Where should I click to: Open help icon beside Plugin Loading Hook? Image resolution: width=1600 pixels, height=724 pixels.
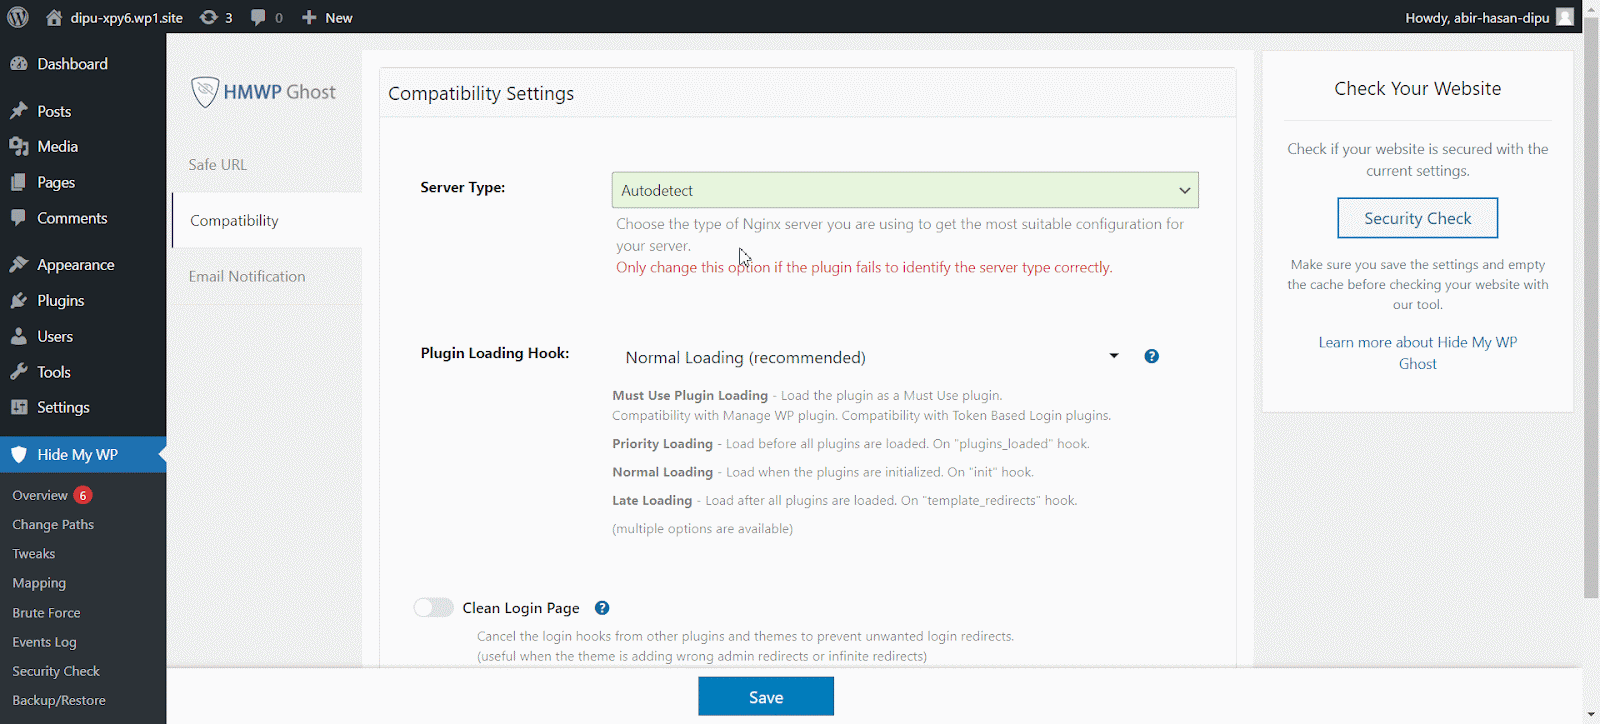(x=1152, y=356)
